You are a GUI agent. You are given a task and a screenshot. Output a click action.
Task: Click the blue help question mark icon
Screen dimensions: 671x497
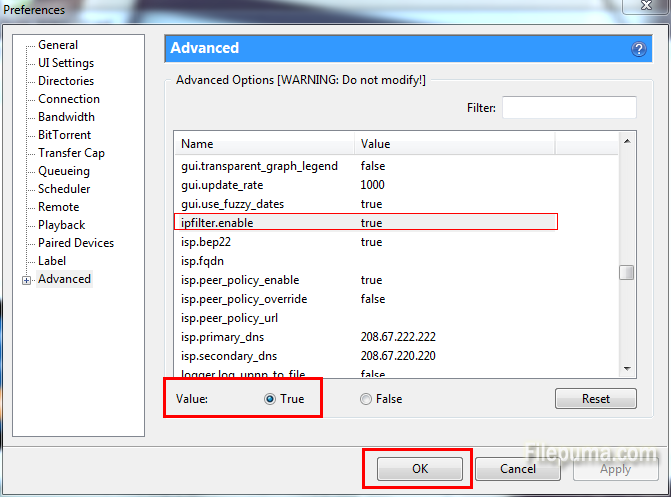coord(639,49)
